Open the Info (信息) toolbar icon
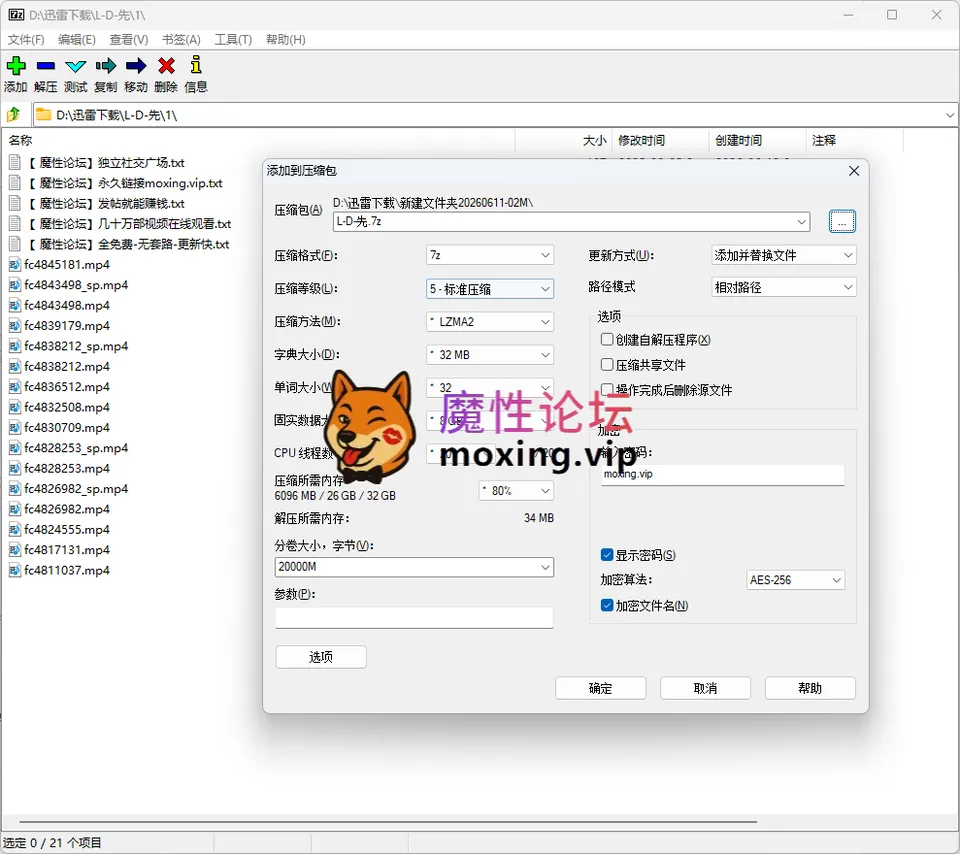This screenshot has height=854, width=960. point(196,65)
